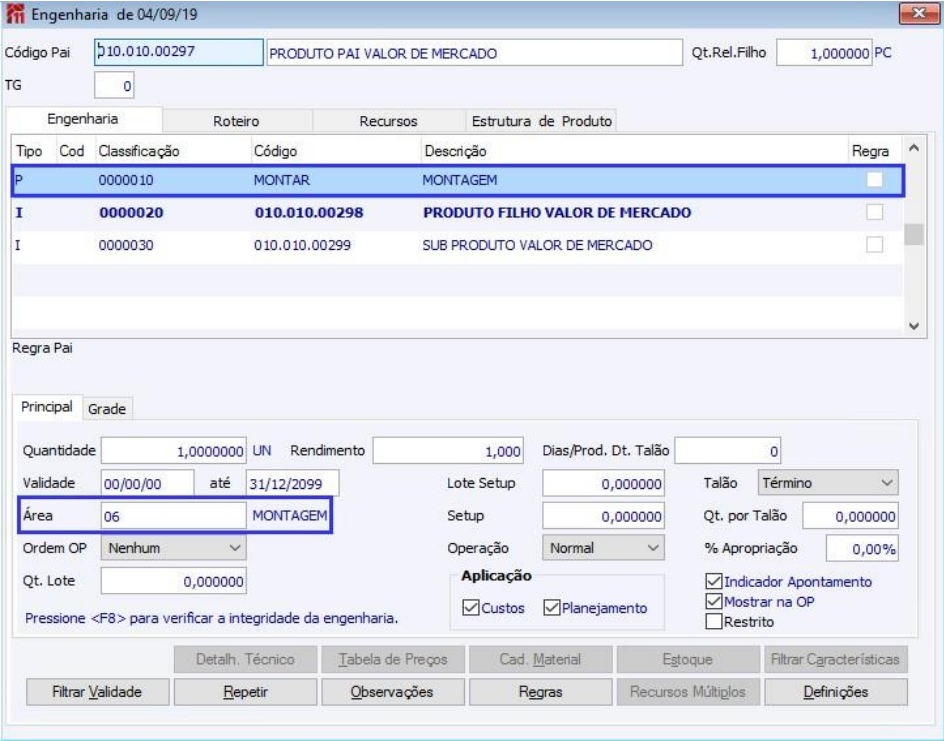Open the Estrutura de Produto tab

coord(541,121)
